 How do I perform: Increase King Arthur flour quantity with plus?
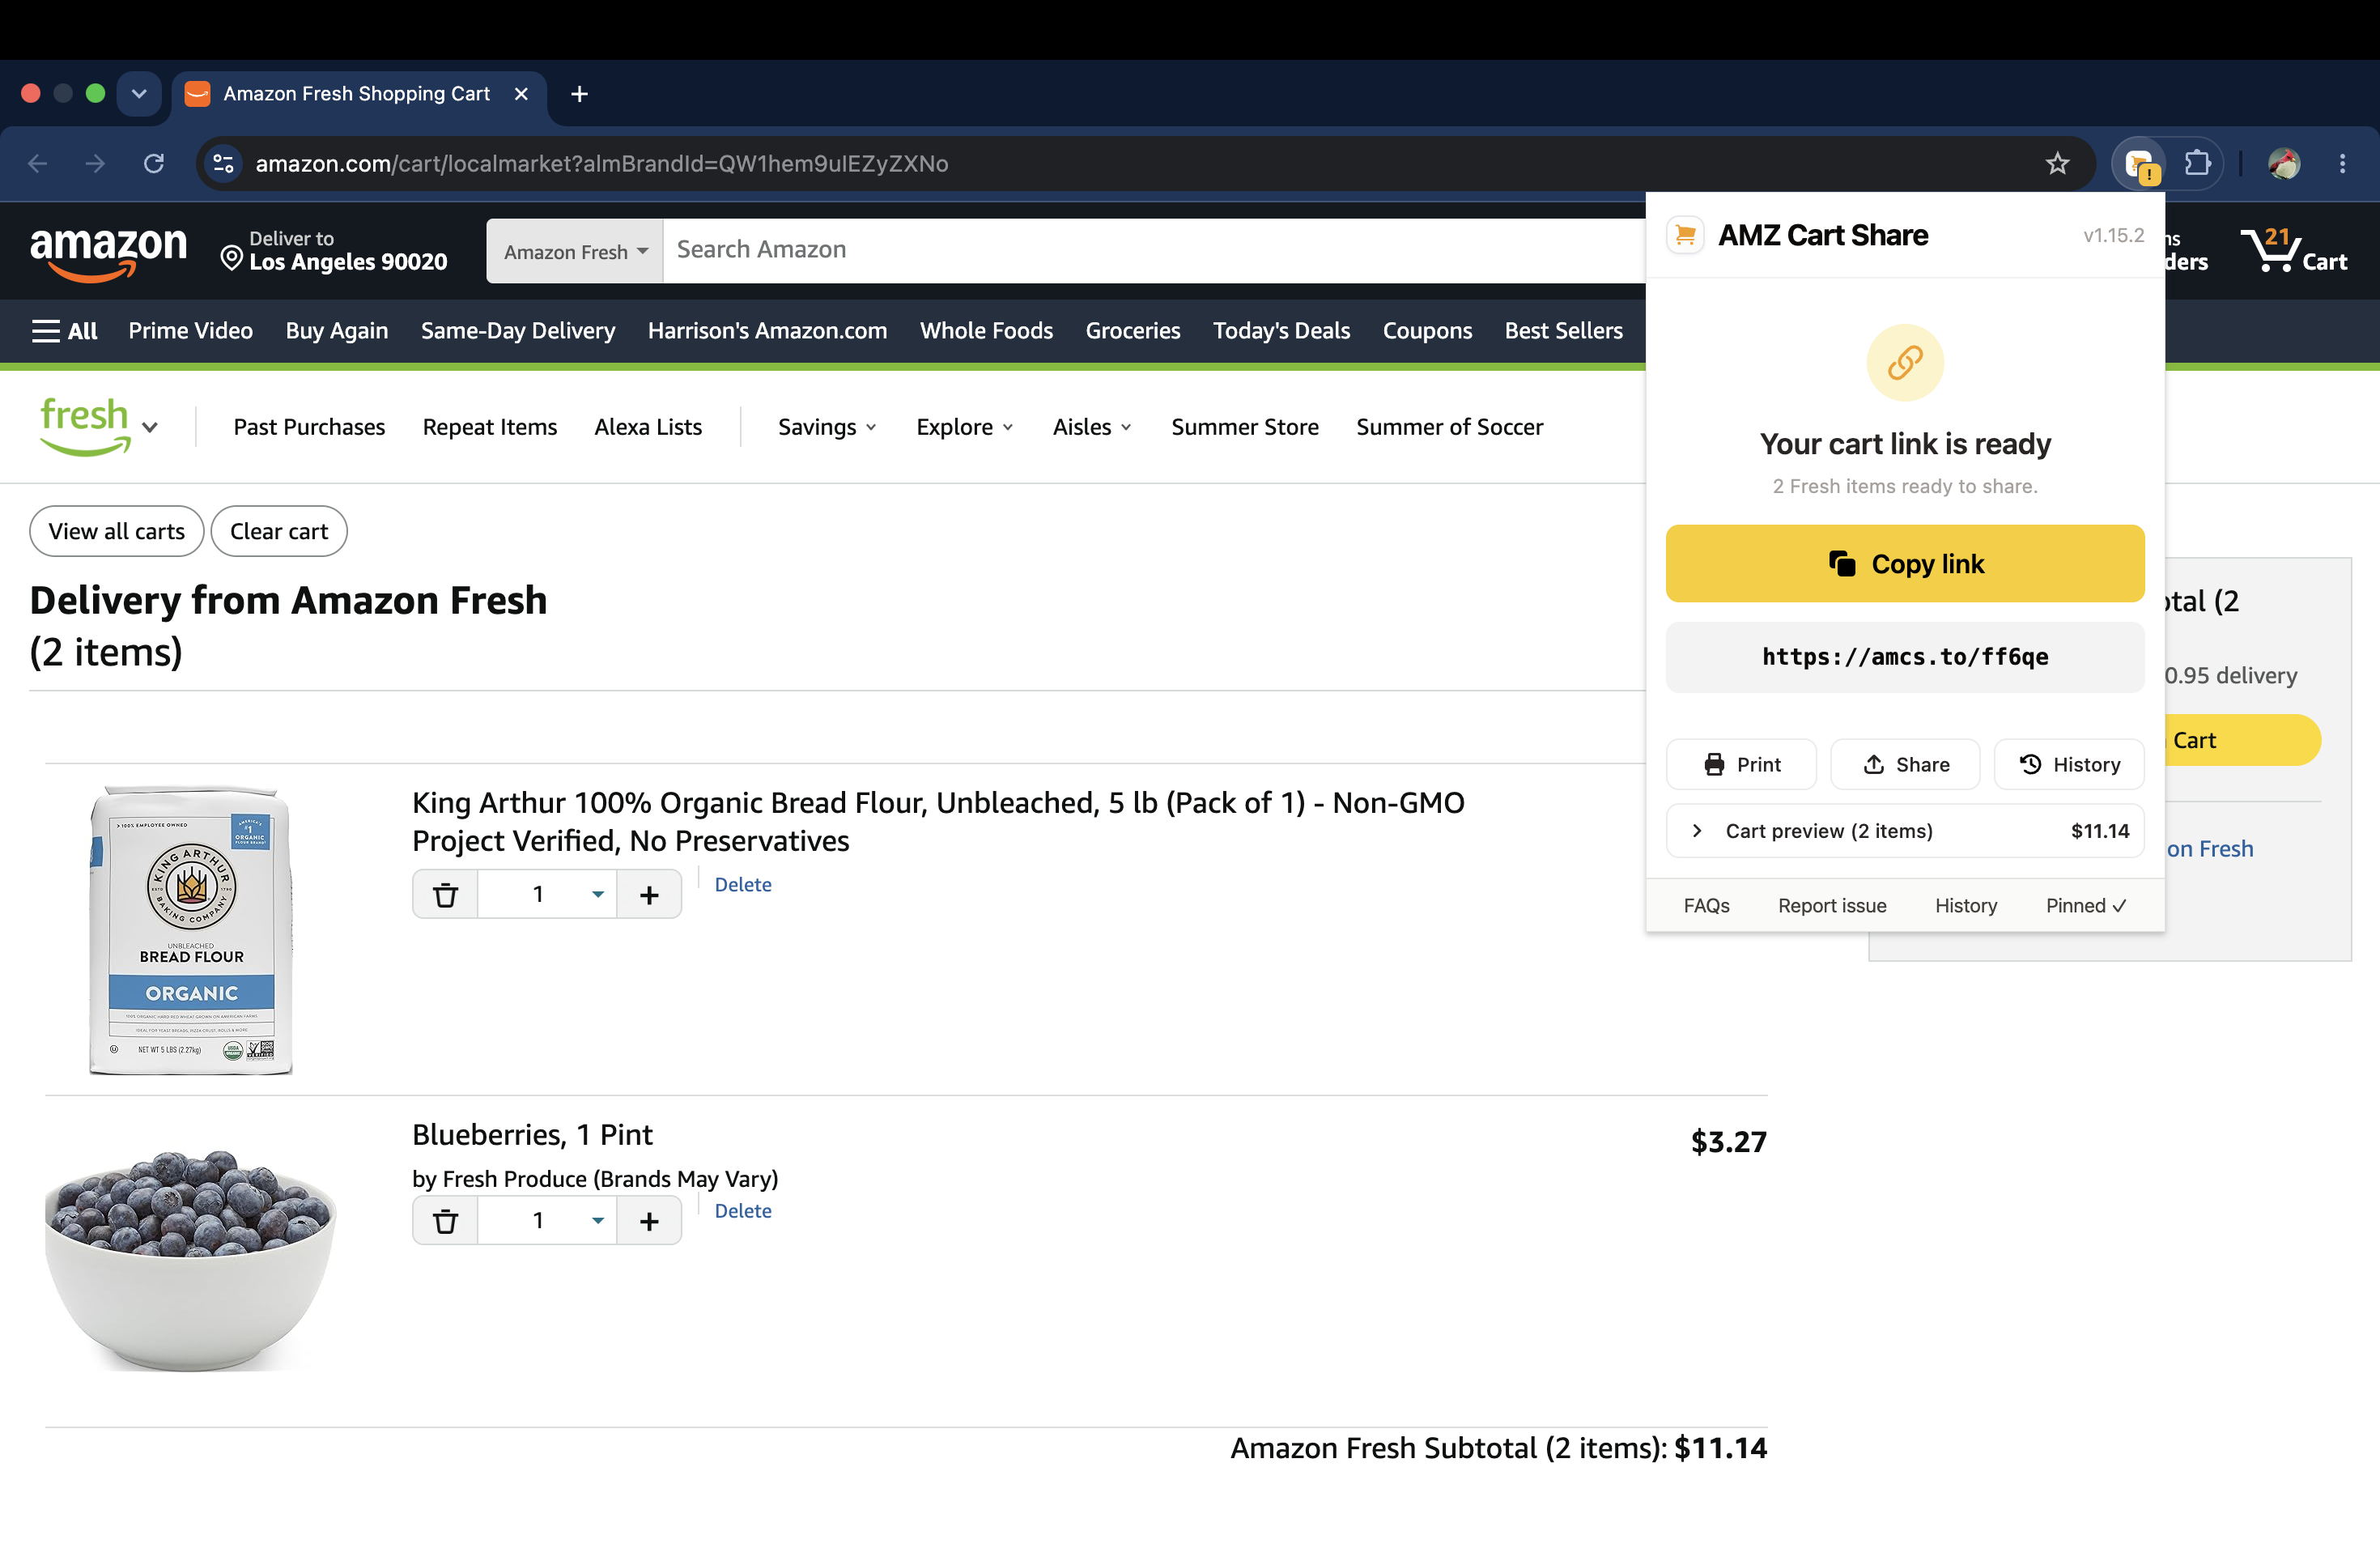point(649,894)
